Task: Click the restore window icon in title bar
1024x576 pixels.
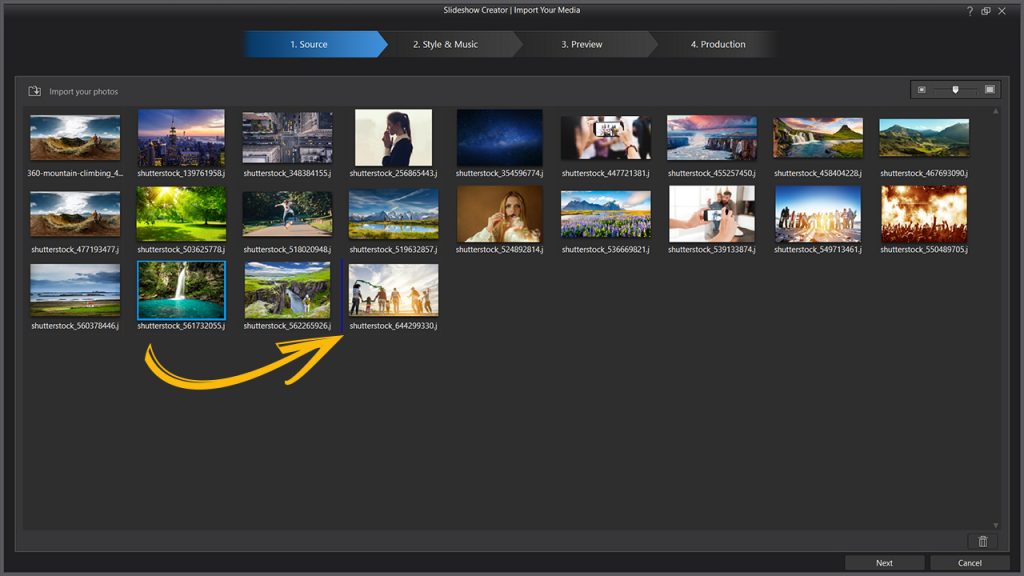Action: click(x=985, y=11)
